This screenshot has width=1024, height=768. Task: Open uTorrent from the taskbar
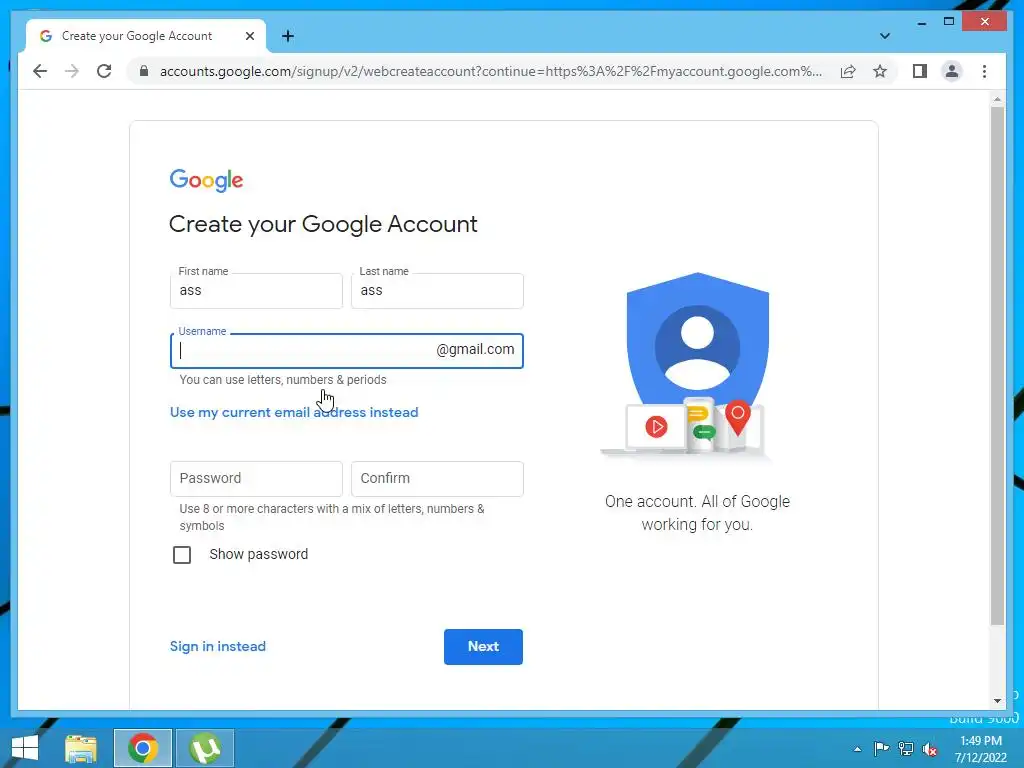[x=205, y=748]
